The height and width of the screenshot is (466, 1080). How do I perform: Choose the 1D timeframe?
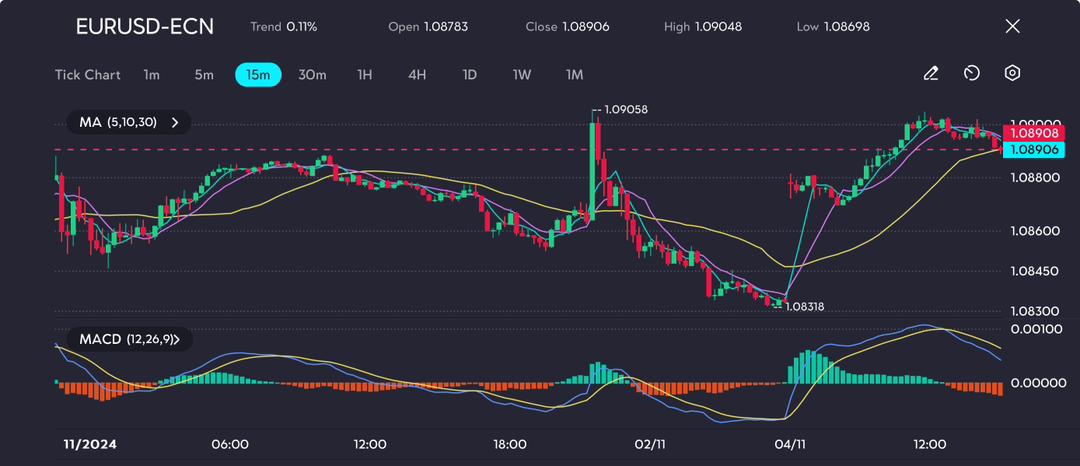pyautogui.click(x=469, y=74)
